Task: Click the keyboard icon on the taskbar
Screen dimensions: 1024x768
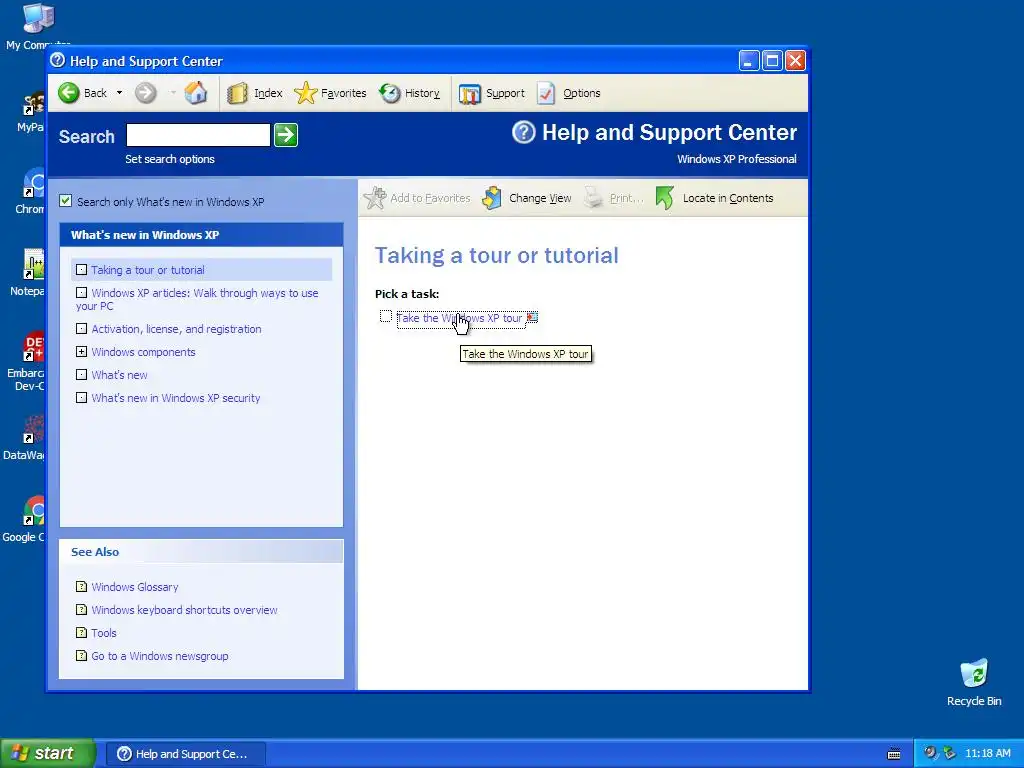Action: pos(894,754)
